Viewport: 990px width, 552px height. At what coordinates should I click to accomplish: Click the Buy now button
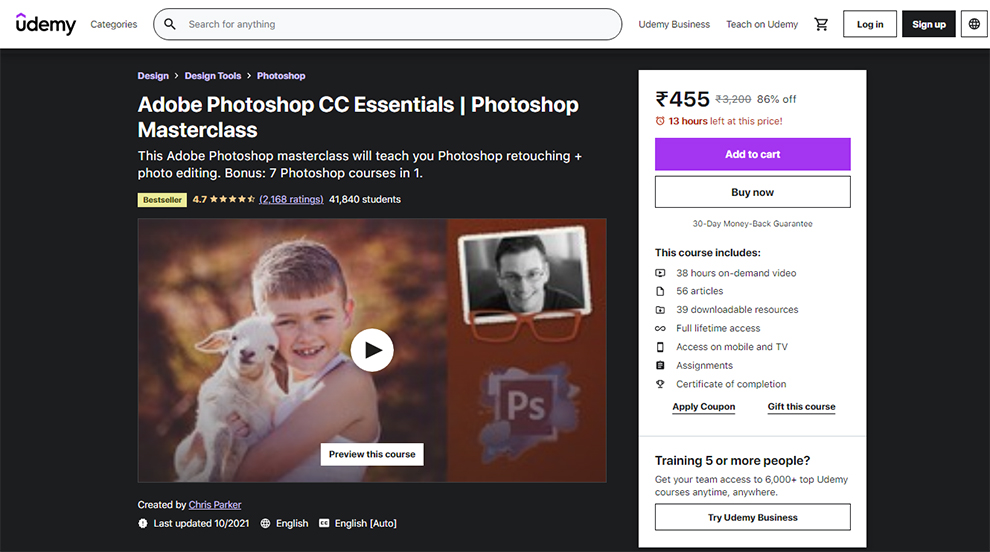pos(753,192)
